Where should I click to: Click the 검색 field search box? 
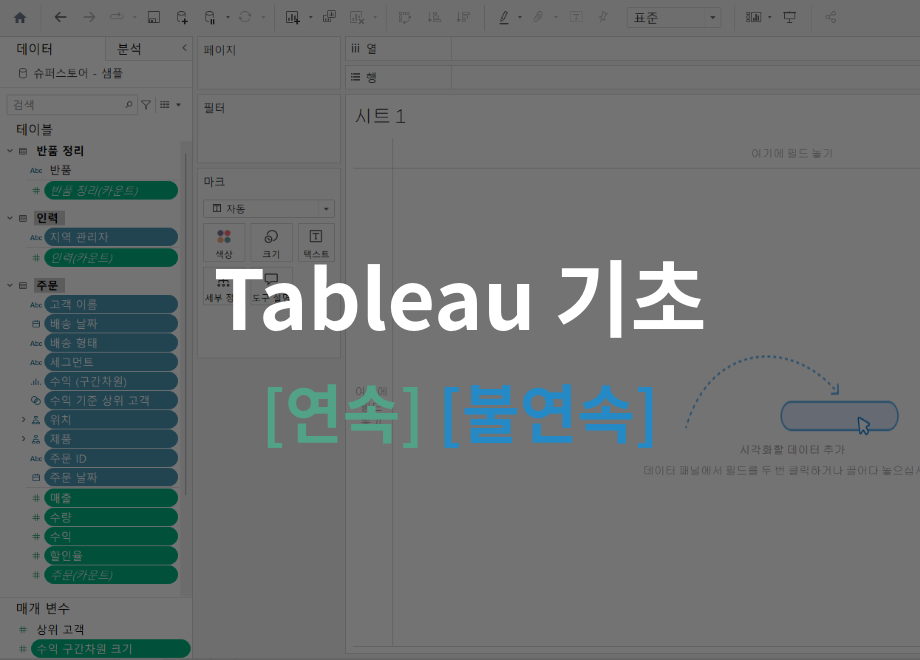pyautogui.click(x=65, y=104)
